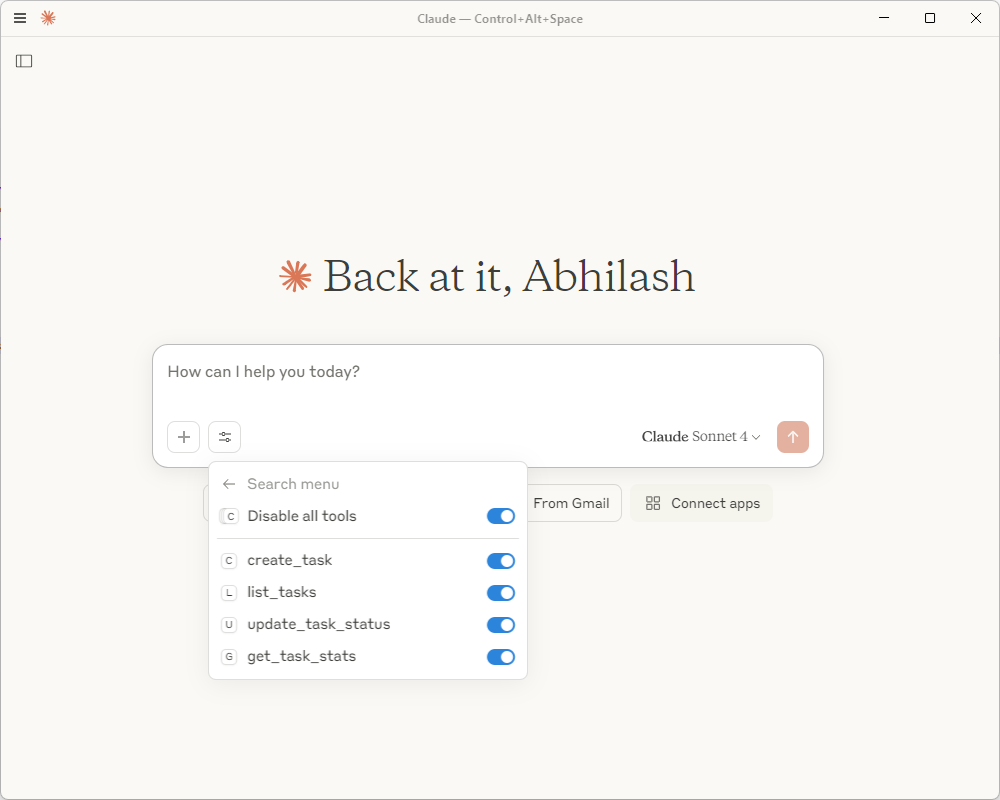Click the Claude logo in title bar
1000x800 pixels.
click(x=48, y=18)
